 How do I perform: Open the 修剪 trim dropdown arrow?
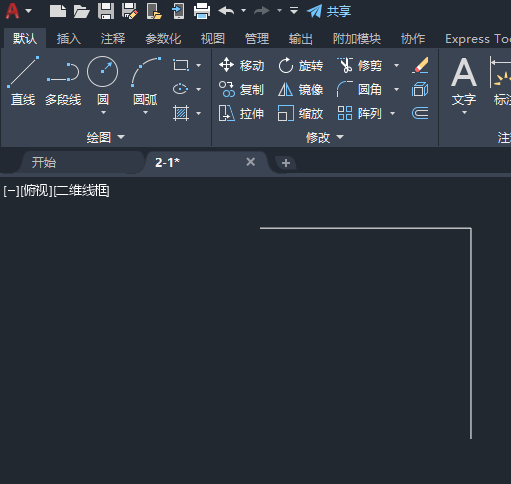coord(396,65)
